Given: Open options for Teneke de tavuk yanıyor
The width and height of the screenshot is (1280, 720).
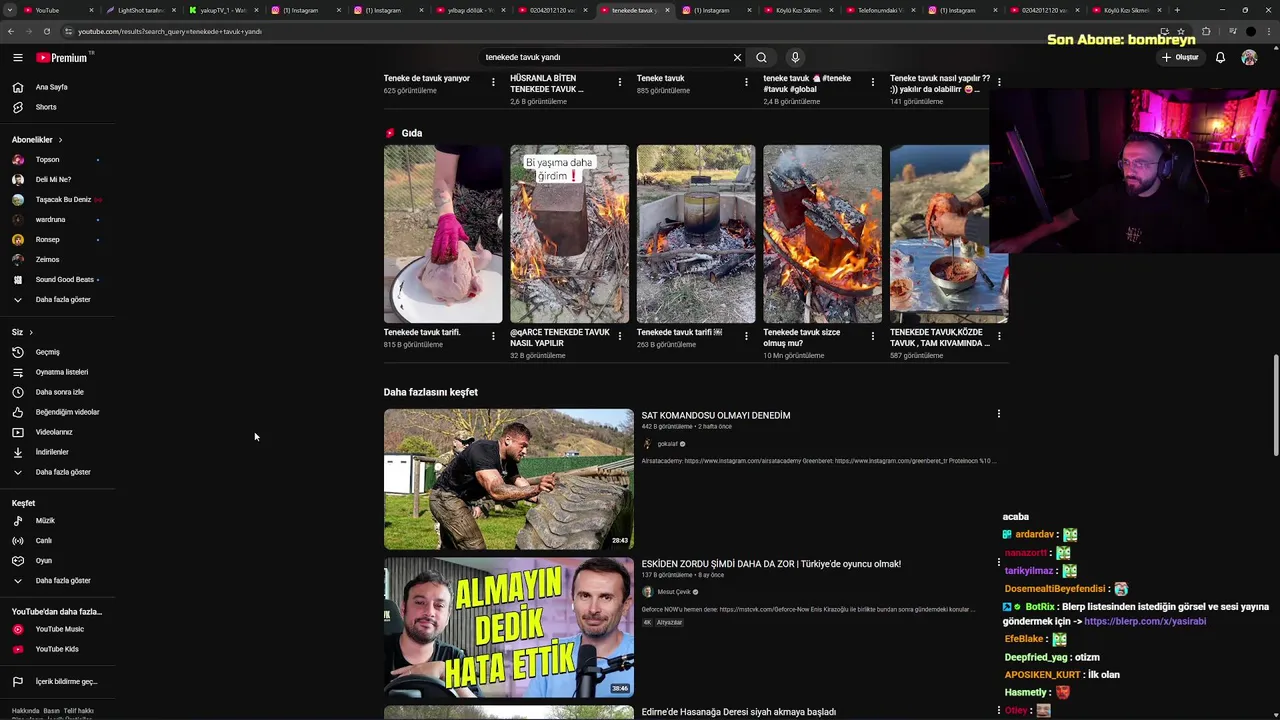Looking at the screenshot, I should (x=493, y=82).
